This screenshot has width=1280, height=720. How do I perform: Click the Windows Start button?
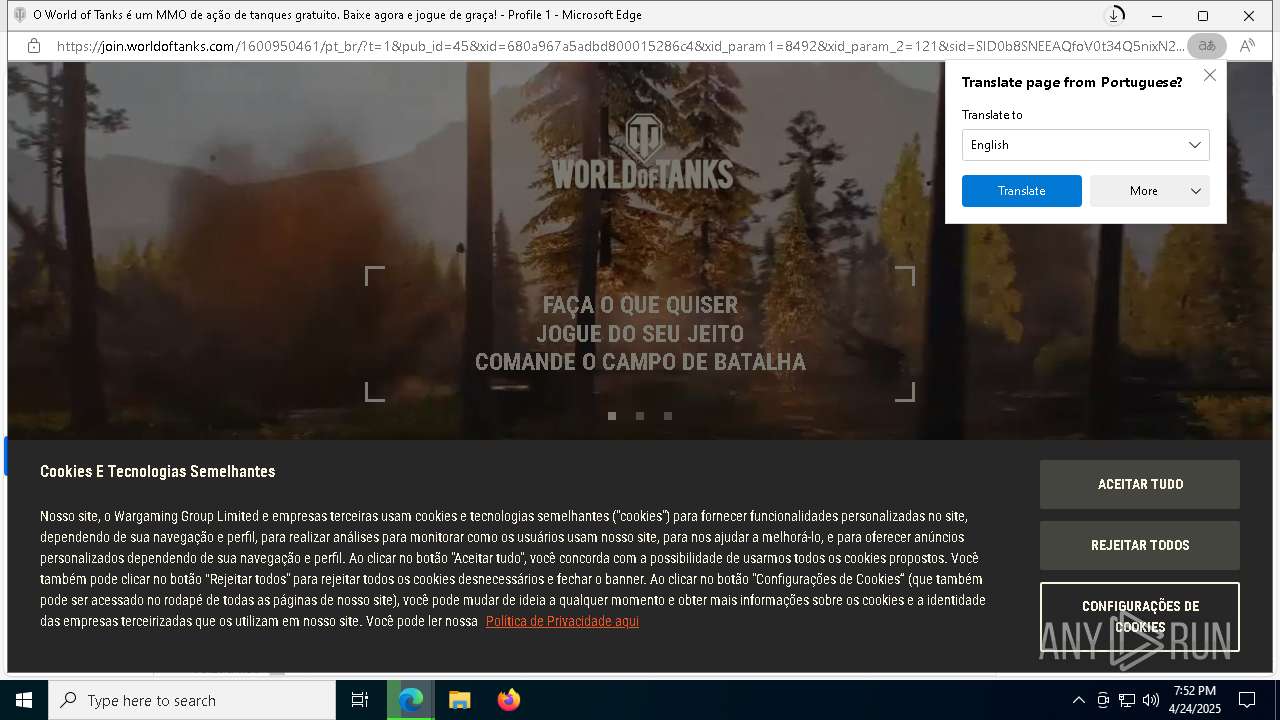pos(24,700)
